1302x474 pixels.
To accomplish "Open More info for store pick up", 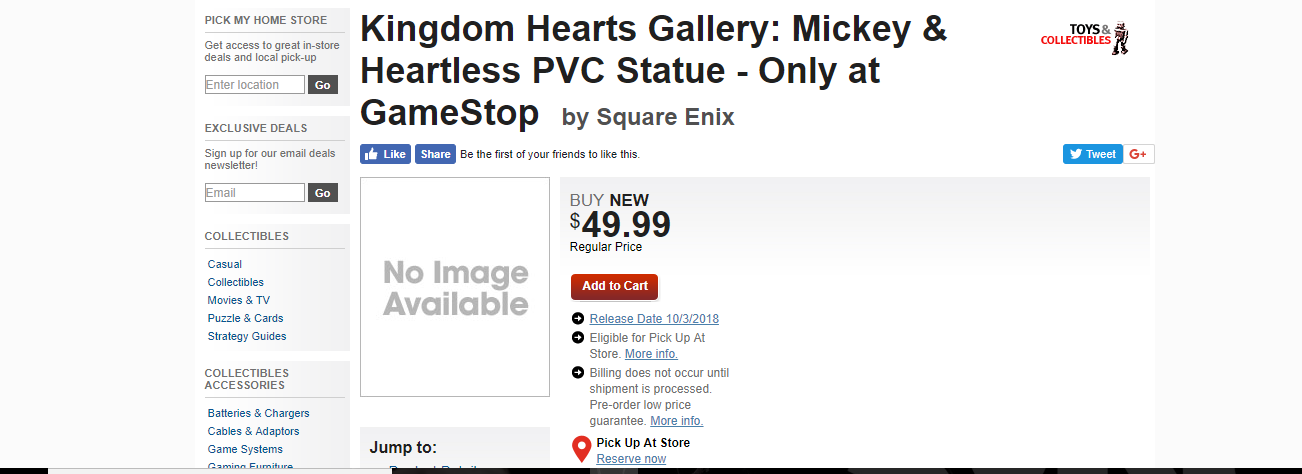I will point(651,354).
